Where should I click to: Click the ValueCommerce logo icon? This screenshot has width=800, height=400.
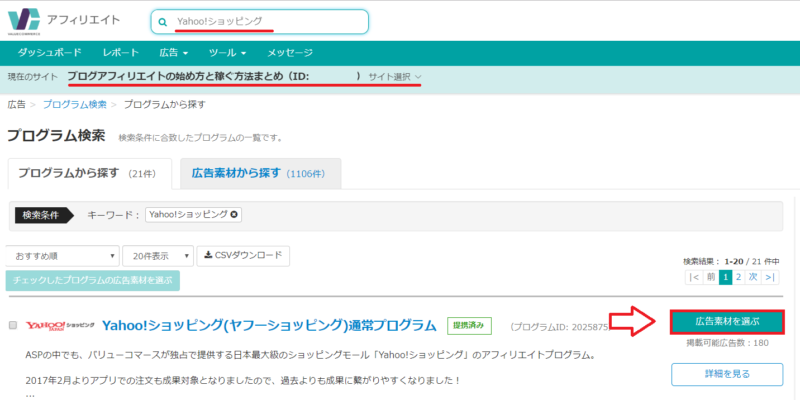24,21
